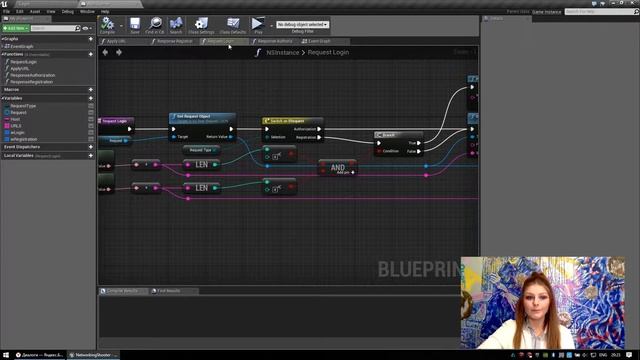The image size is (640, 360).
Task: Open My Blueprint view options eye dropdown
Action: click(x=87, y=28)
